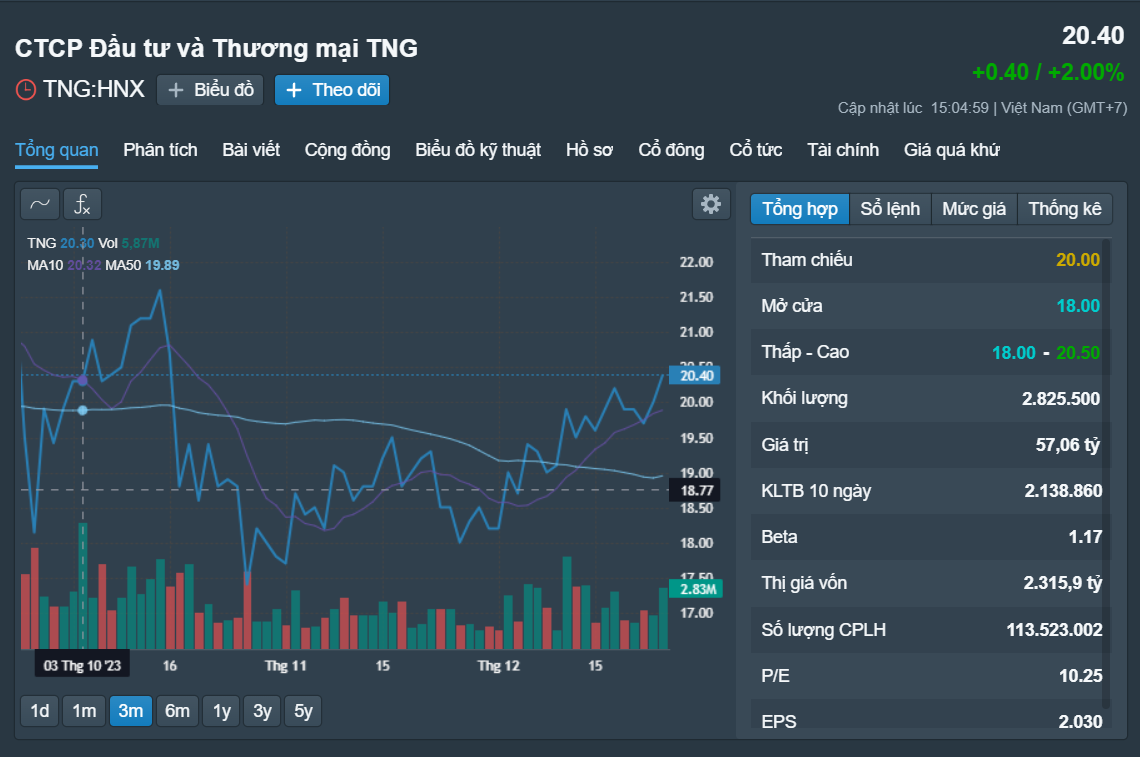
Task: Open the chart type line icon
Action: coord(40,204)
